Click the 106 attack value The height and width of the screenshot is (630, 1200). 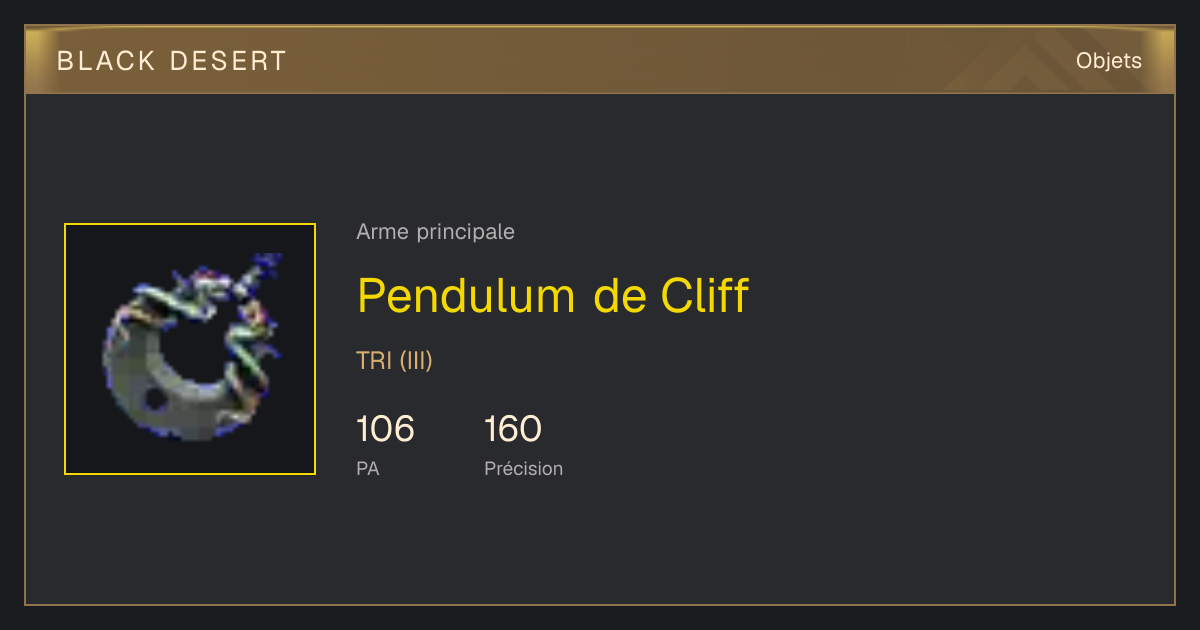tap(385, 429)
